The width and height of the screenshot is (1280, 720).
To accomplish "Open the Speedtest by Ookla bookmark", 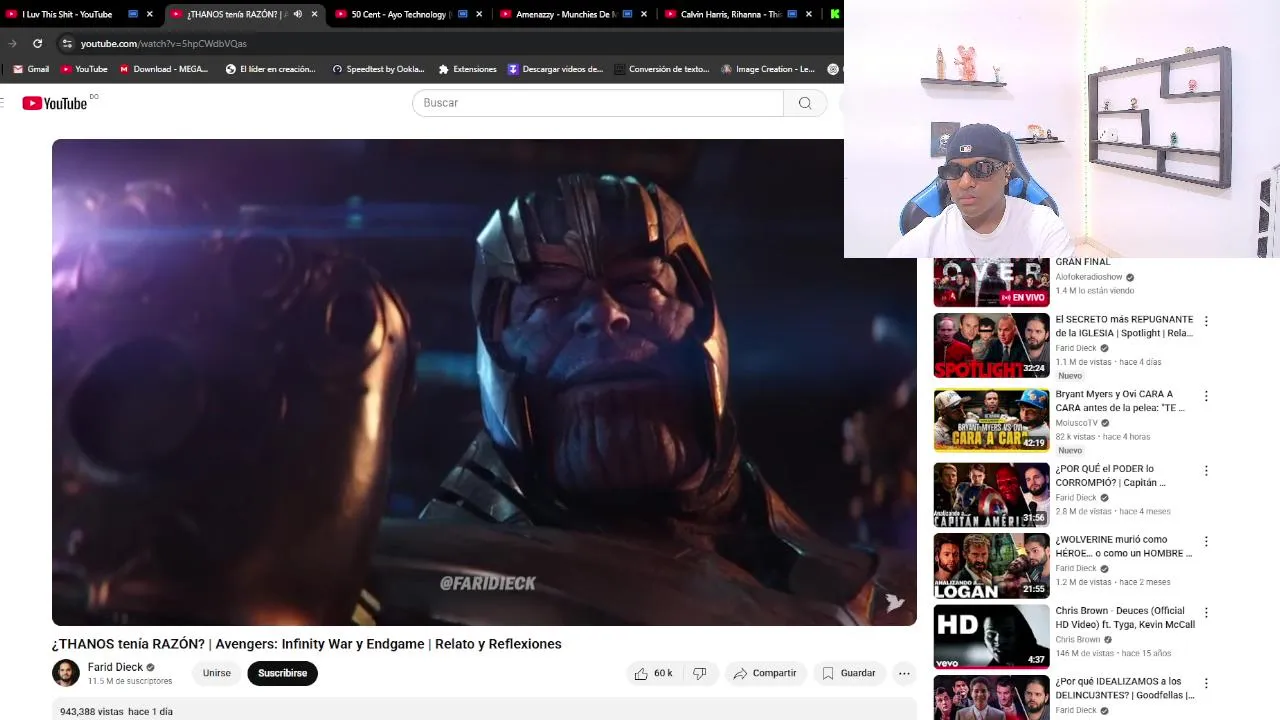I will click(379, 69).
